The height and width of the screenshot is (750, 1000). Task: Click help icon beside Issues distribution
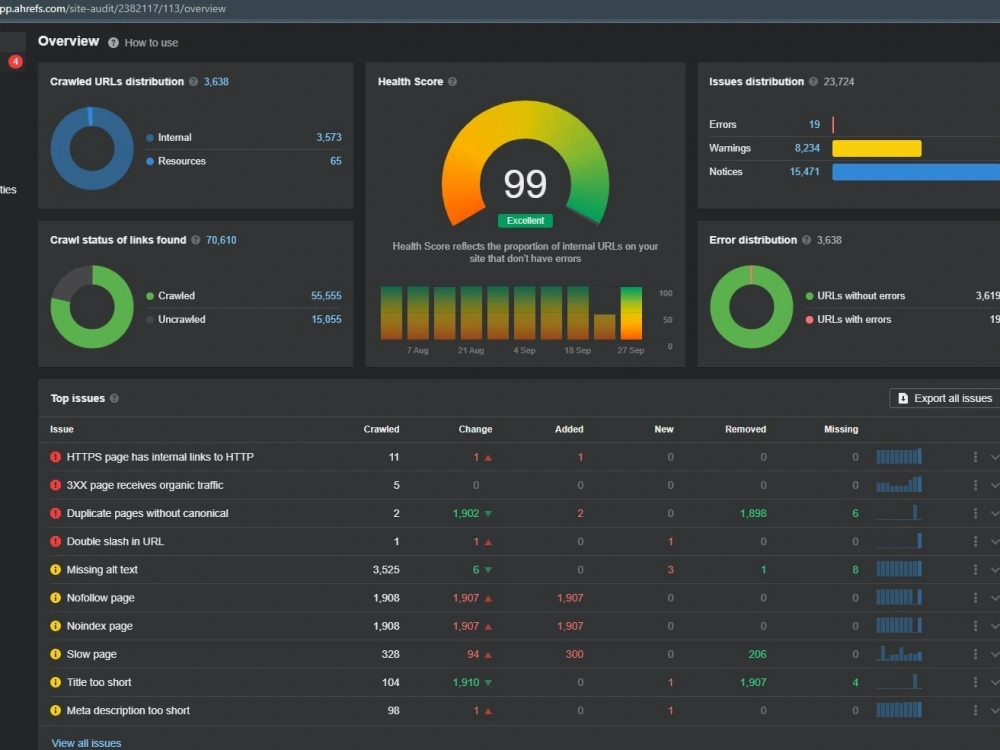pos(813,82)
